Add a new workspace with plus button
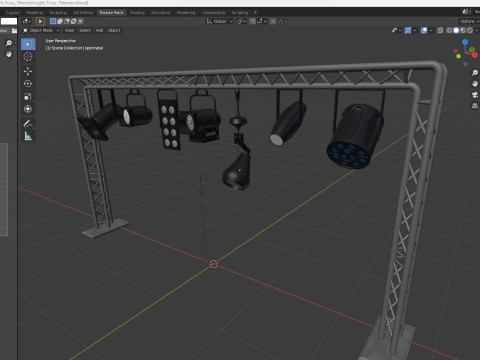Viewport: 480px width, 360px height. point(256,13)
